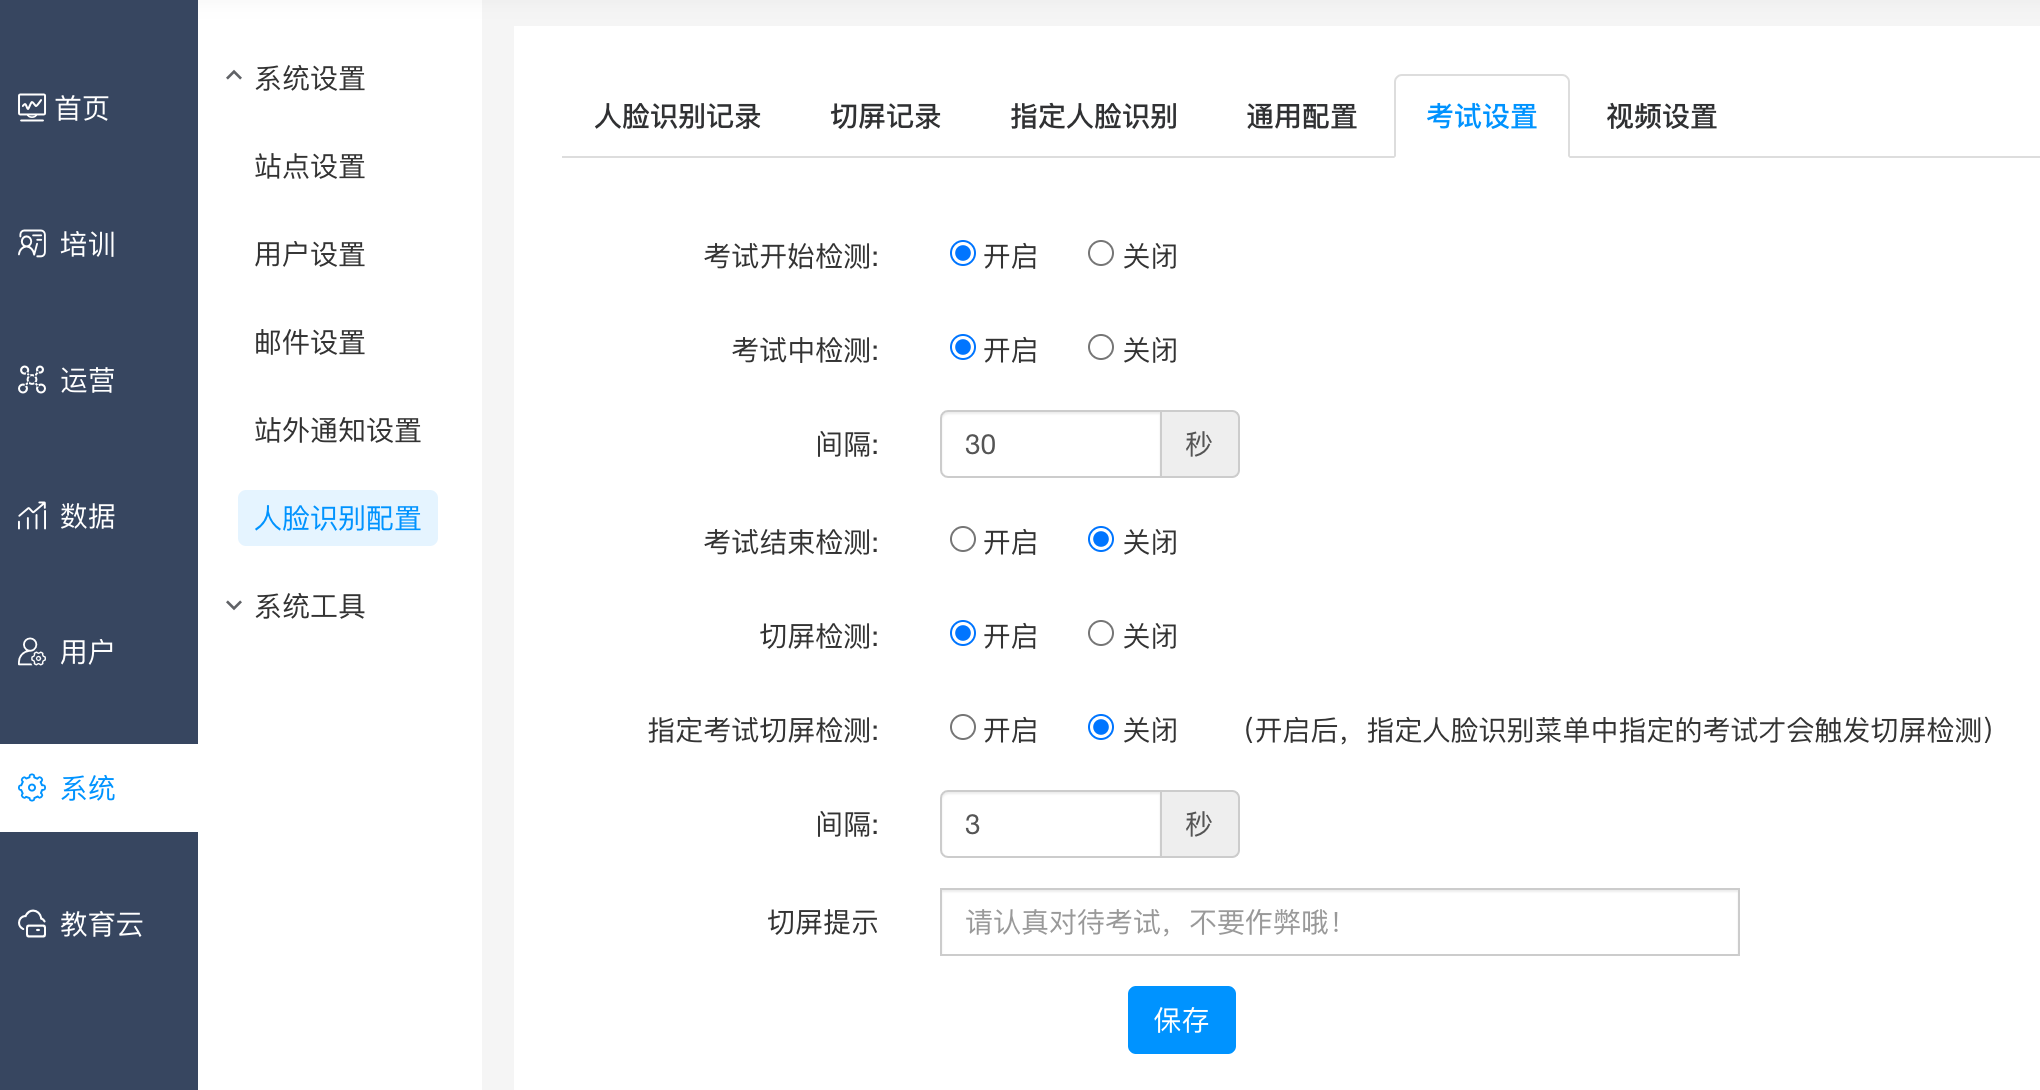Screen dimensions: 2040x1090
Task: Disable 考试开始检测 by selecting 关闭
Action: (1101, 253)
